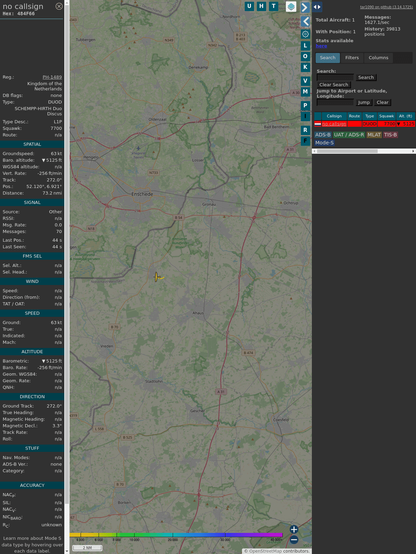
Task: Toggle sidebar width with double-arrow icon
Action: [x=317, y=7]
